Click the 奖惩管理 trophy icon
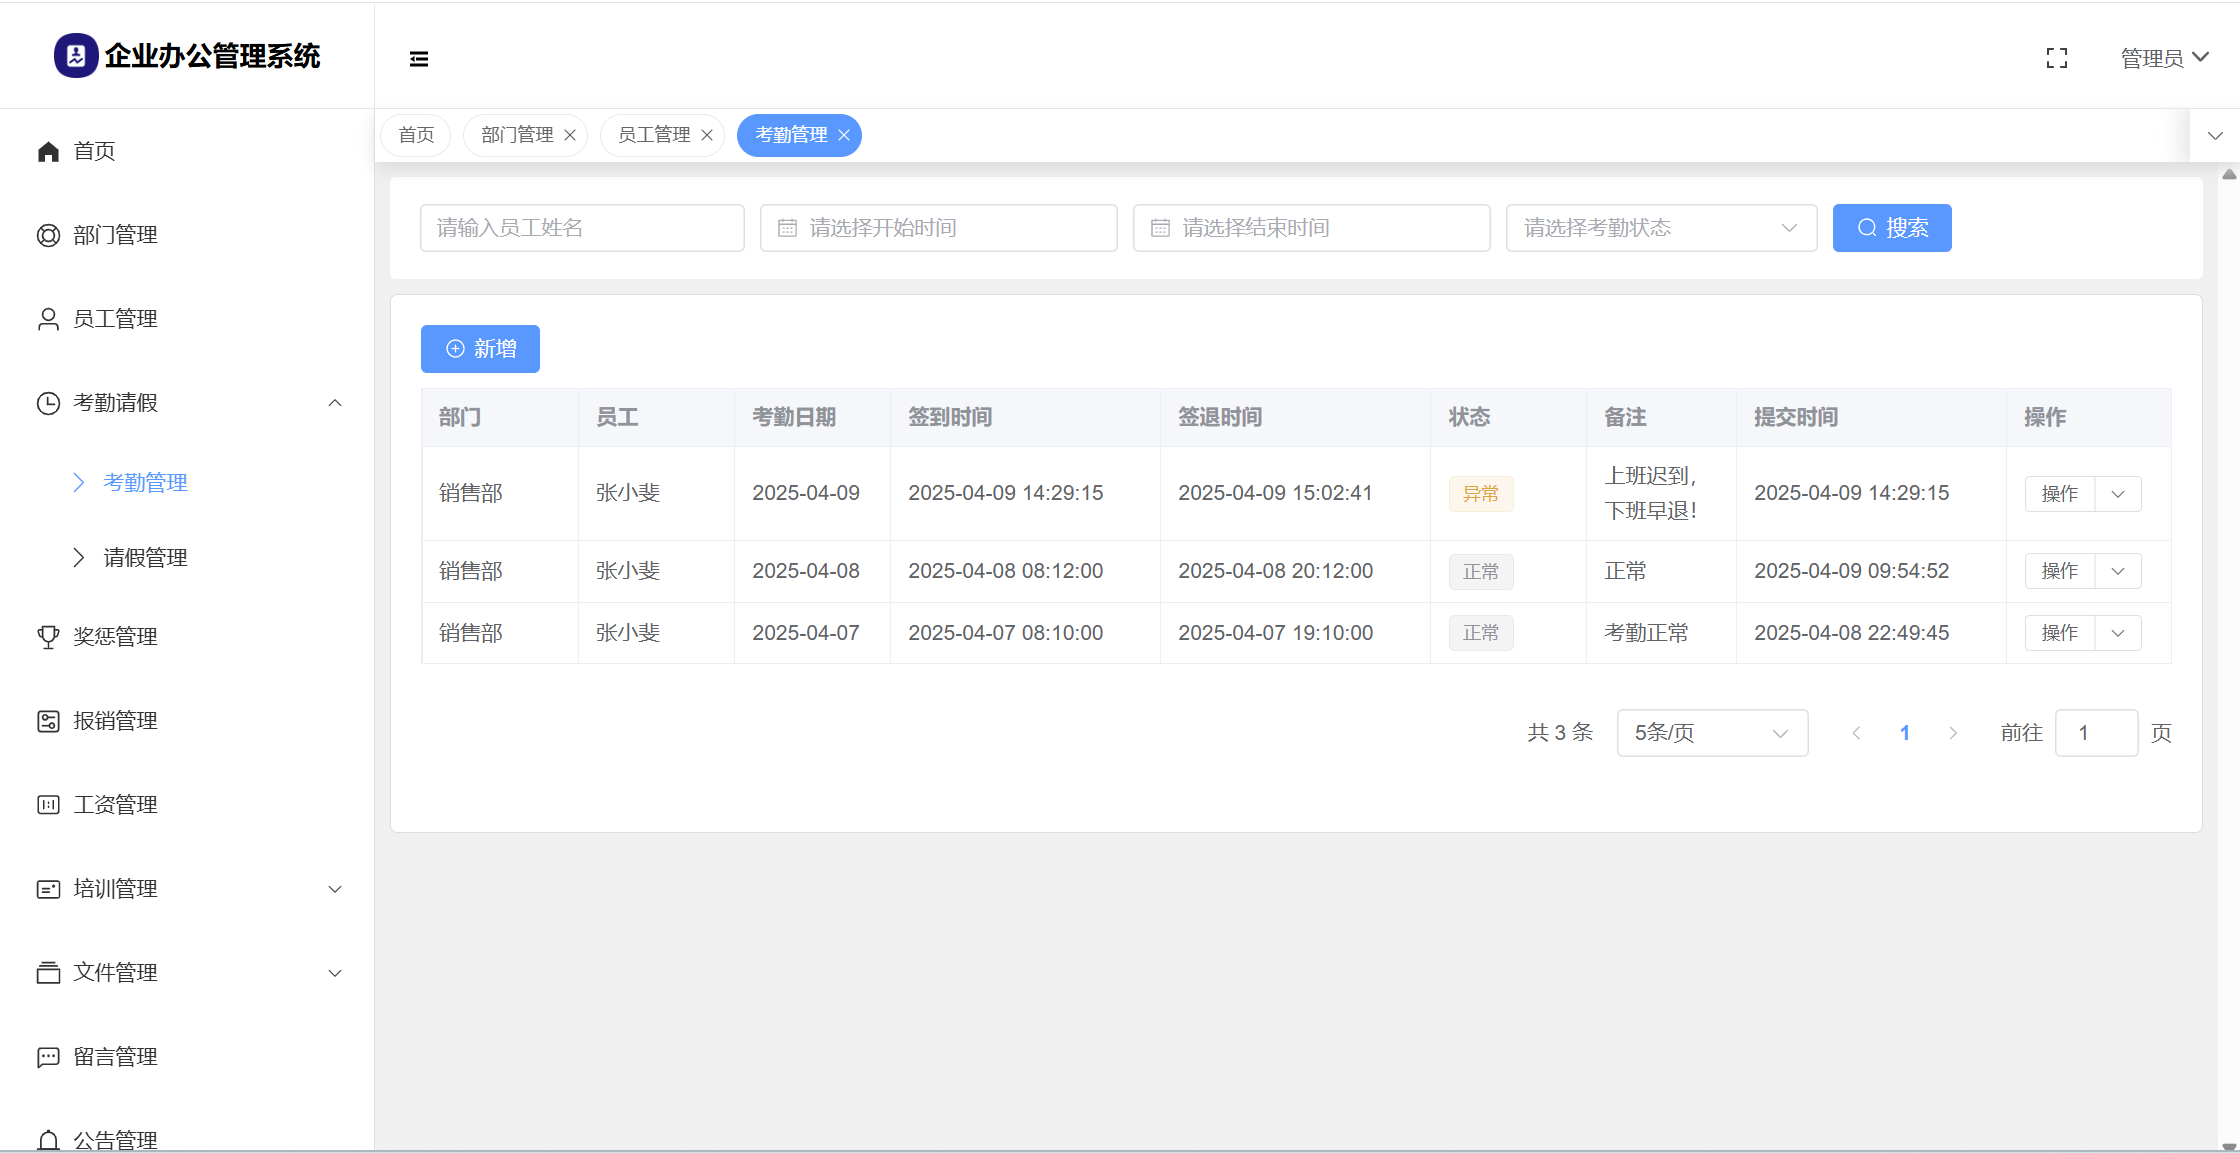 point(48,637)
